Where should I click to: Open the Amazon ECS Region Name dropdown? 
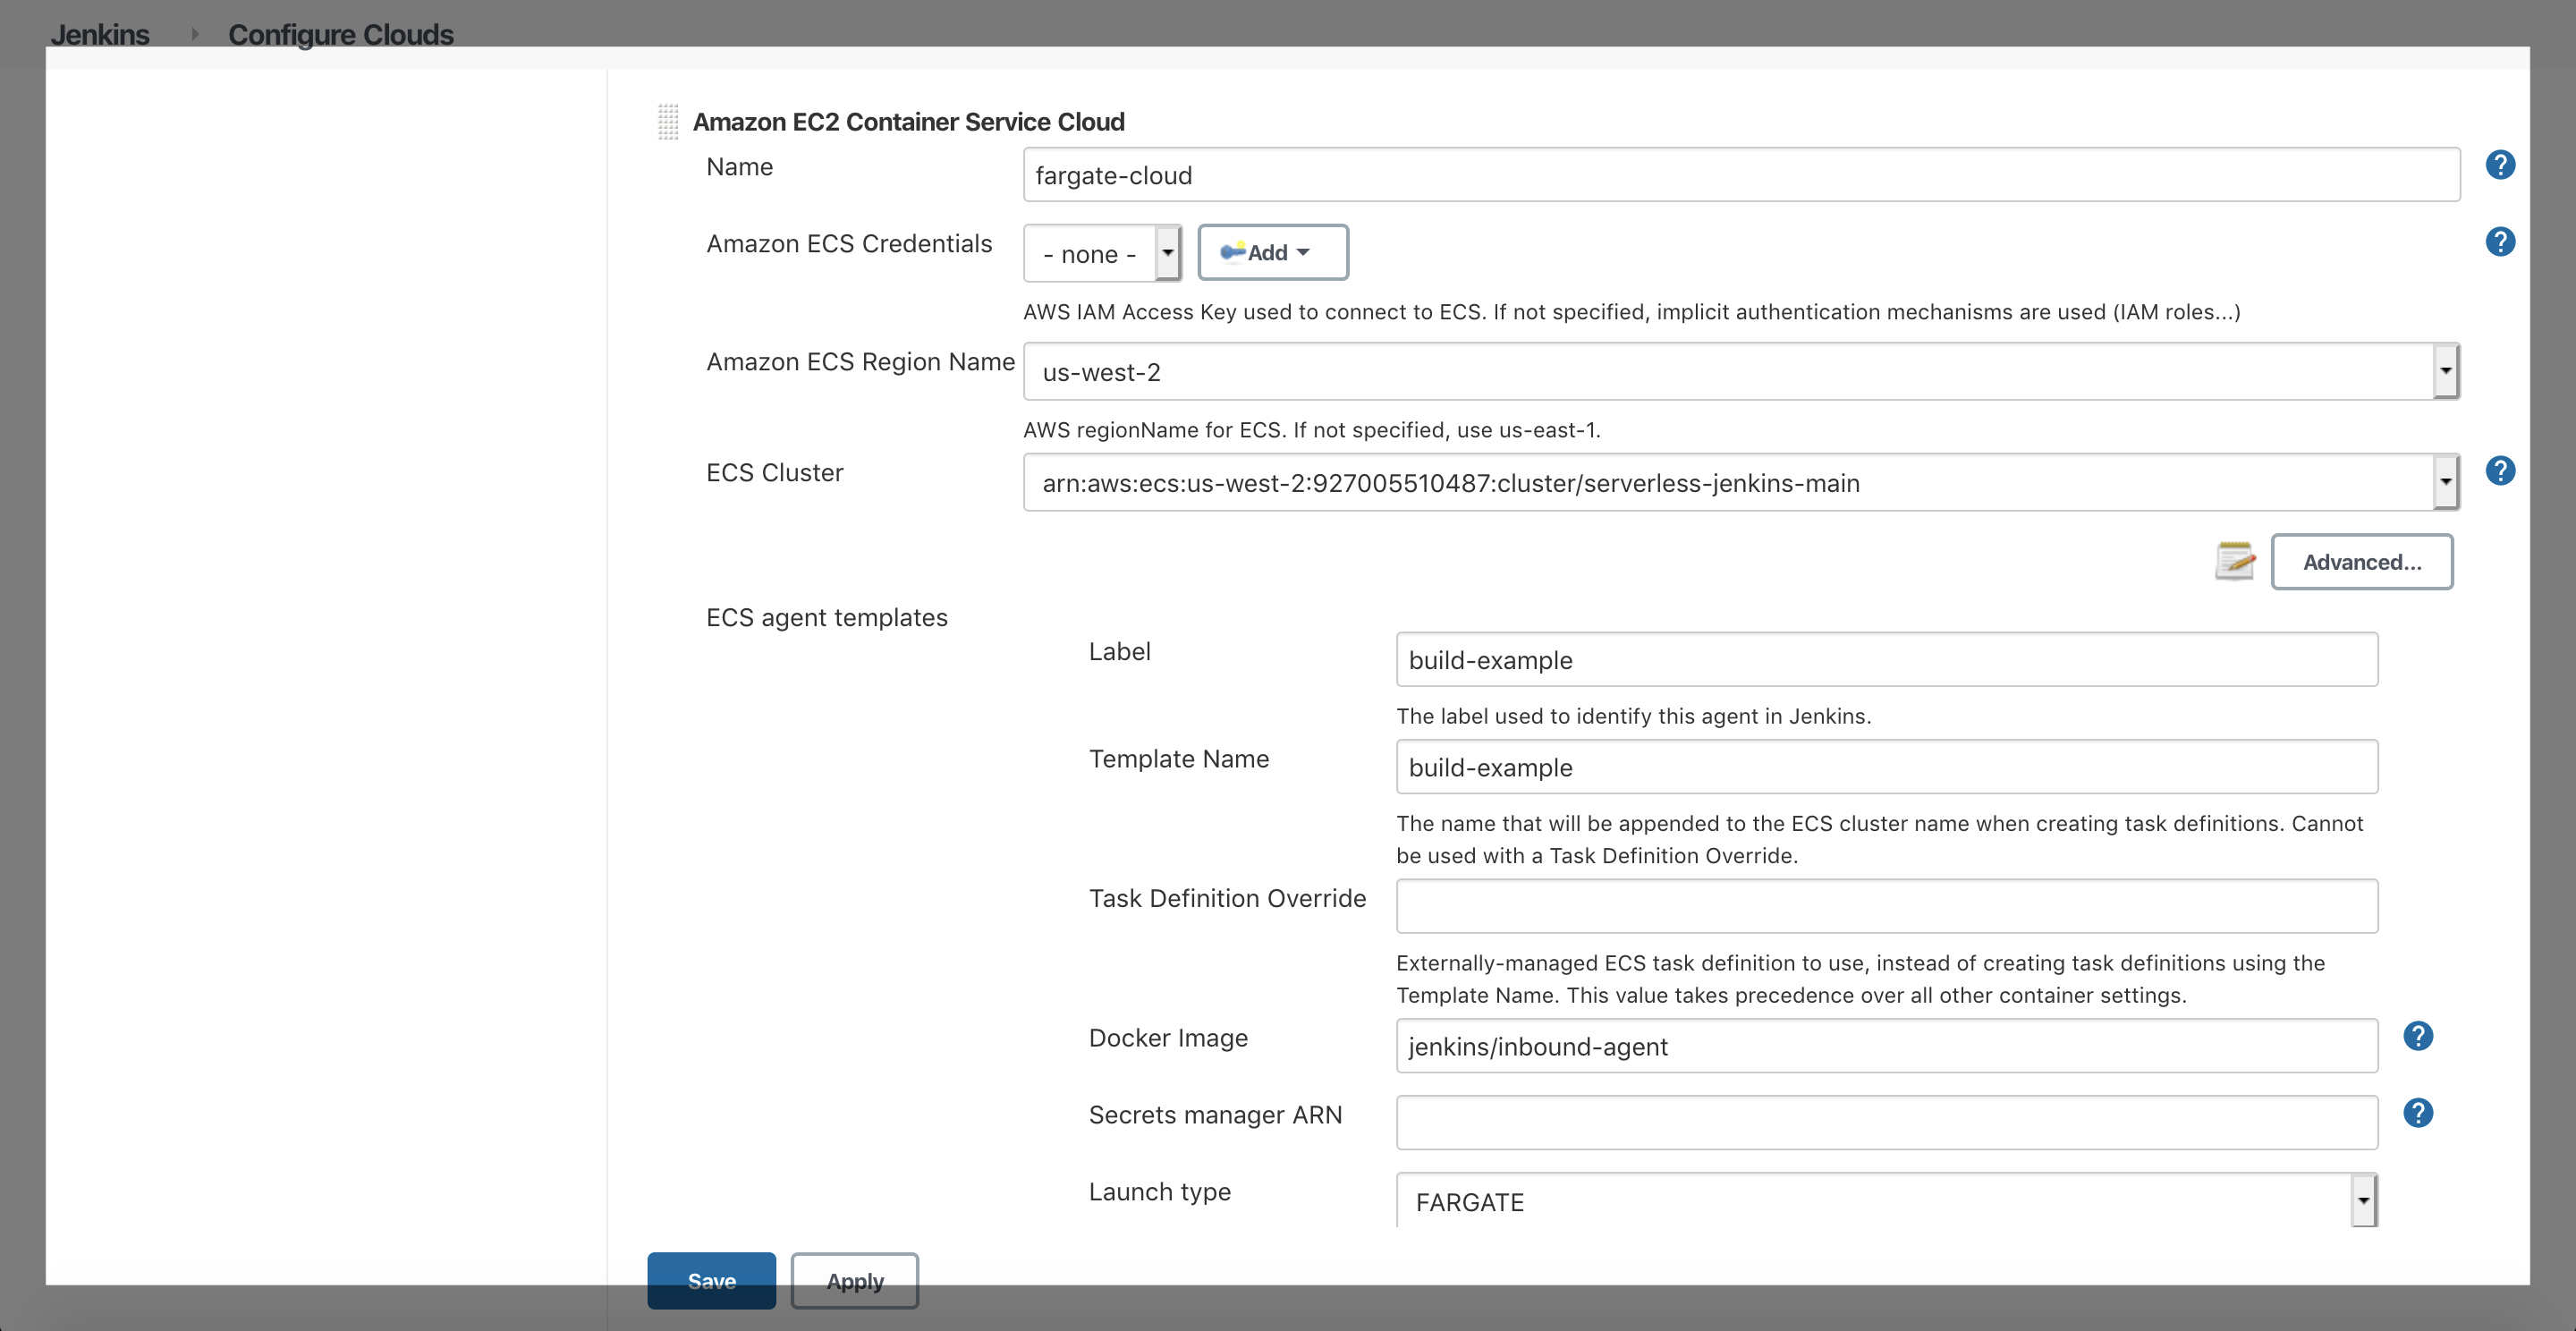[2446, 370]
